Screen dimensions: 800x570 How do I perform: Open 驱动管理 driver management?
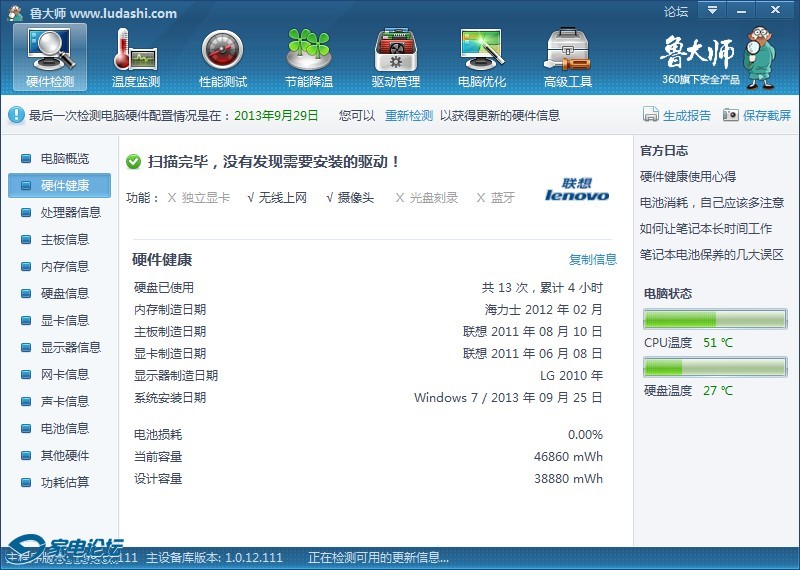coord(395,56)
